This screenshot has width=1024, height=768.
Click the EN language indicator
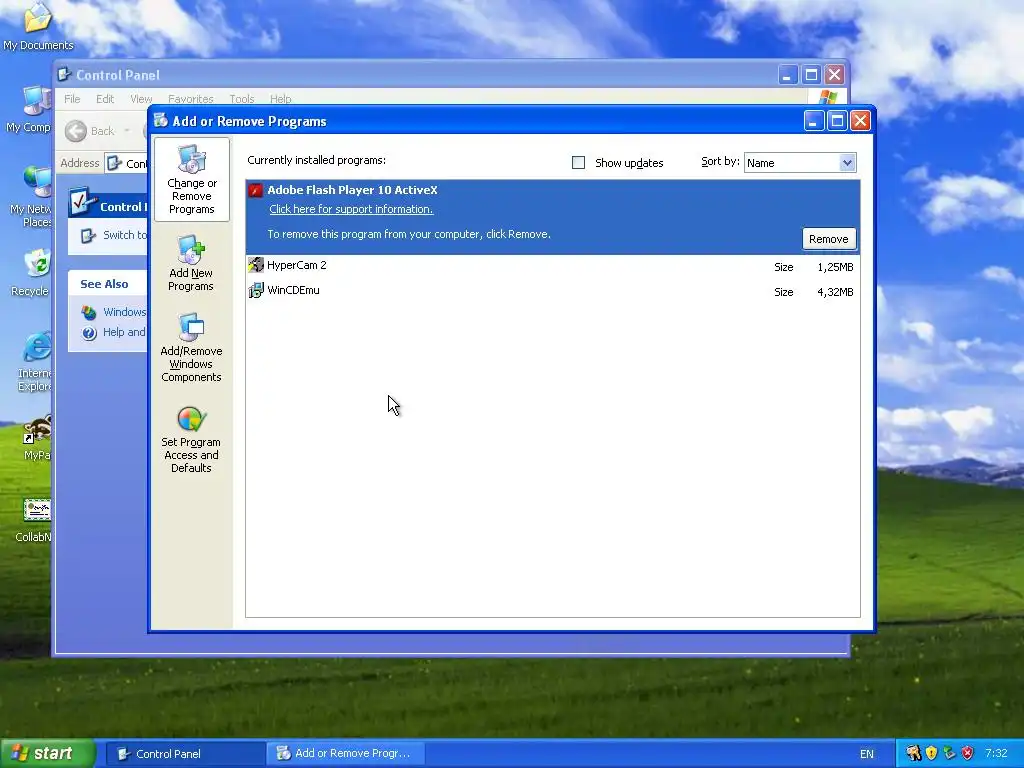click(867, 754)
